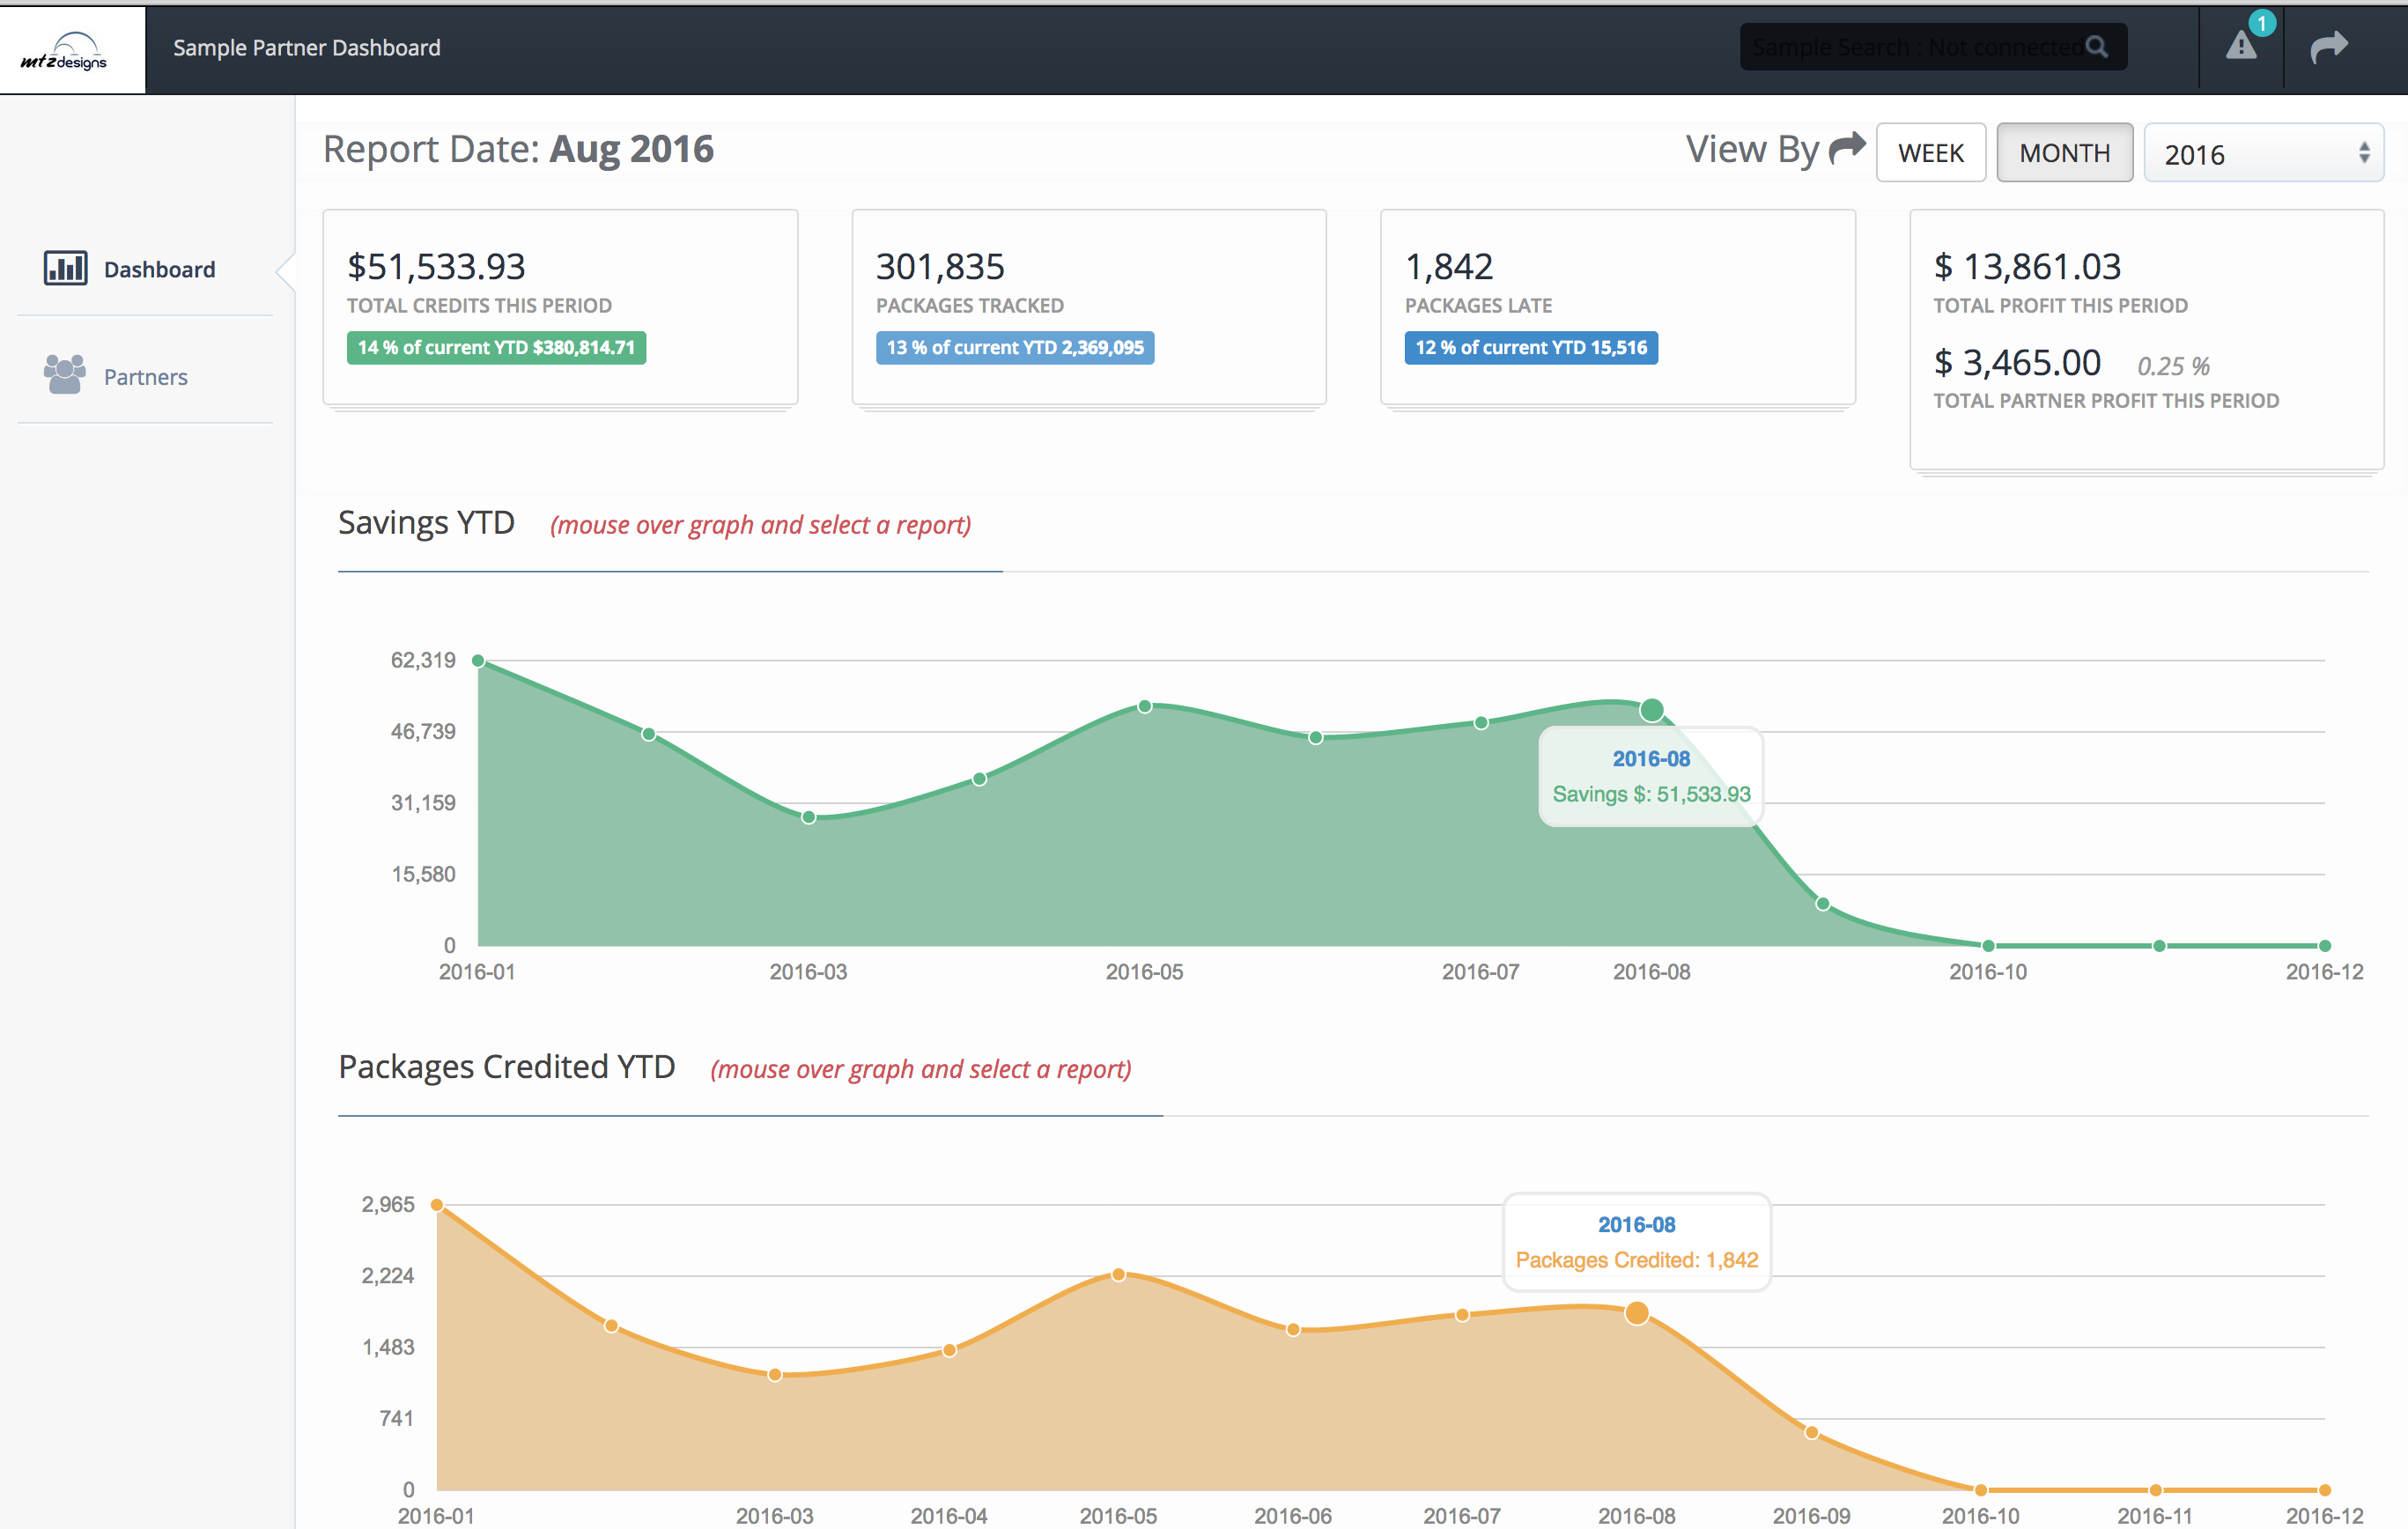The image size is (2408, 1529).
Task: Open the 2016 year dropdown
Action: pos(2262,153)
